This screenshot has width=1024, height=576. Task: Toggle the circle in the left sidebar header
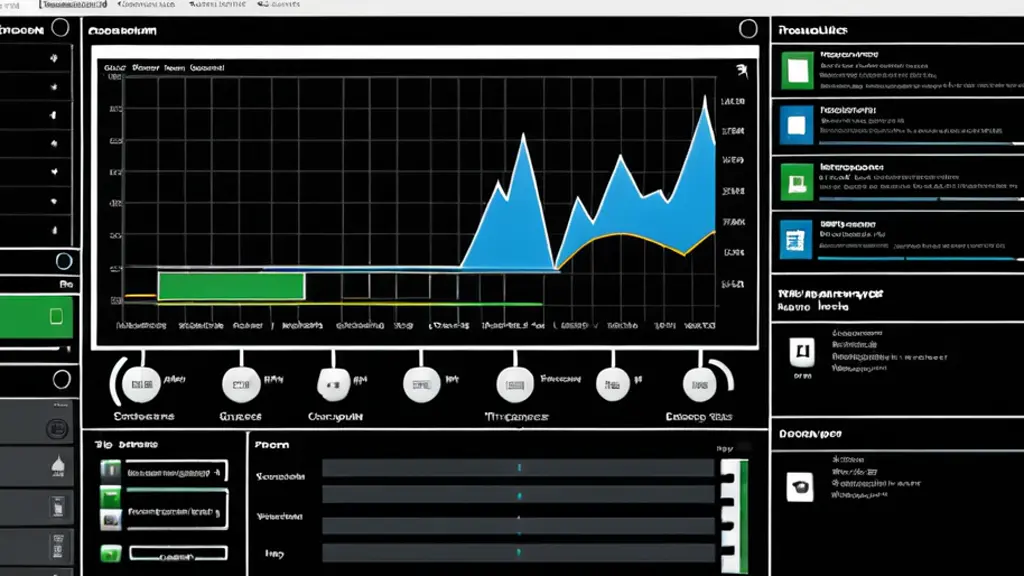click(x=60, y=27)
